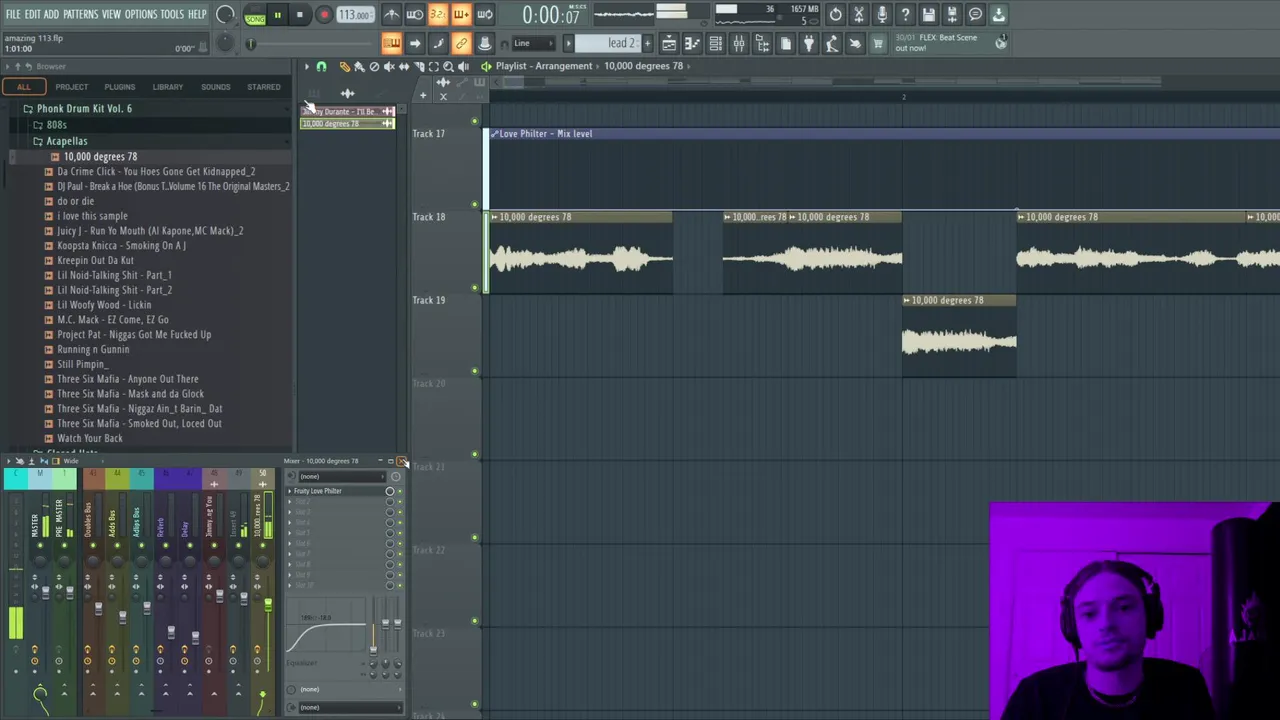
Task: Click the shopping cart content library icon
Action: (x=878, y=43)
